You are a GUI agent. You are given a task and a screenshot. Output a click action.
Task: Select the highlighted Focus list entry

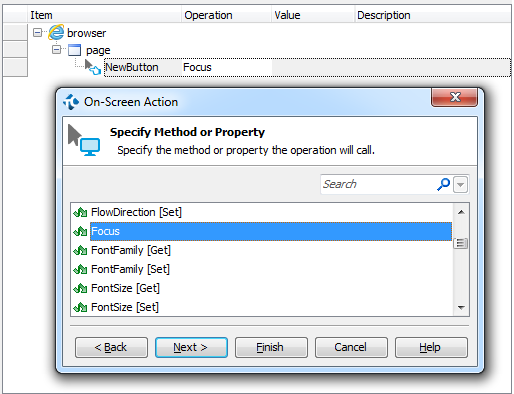271,231
